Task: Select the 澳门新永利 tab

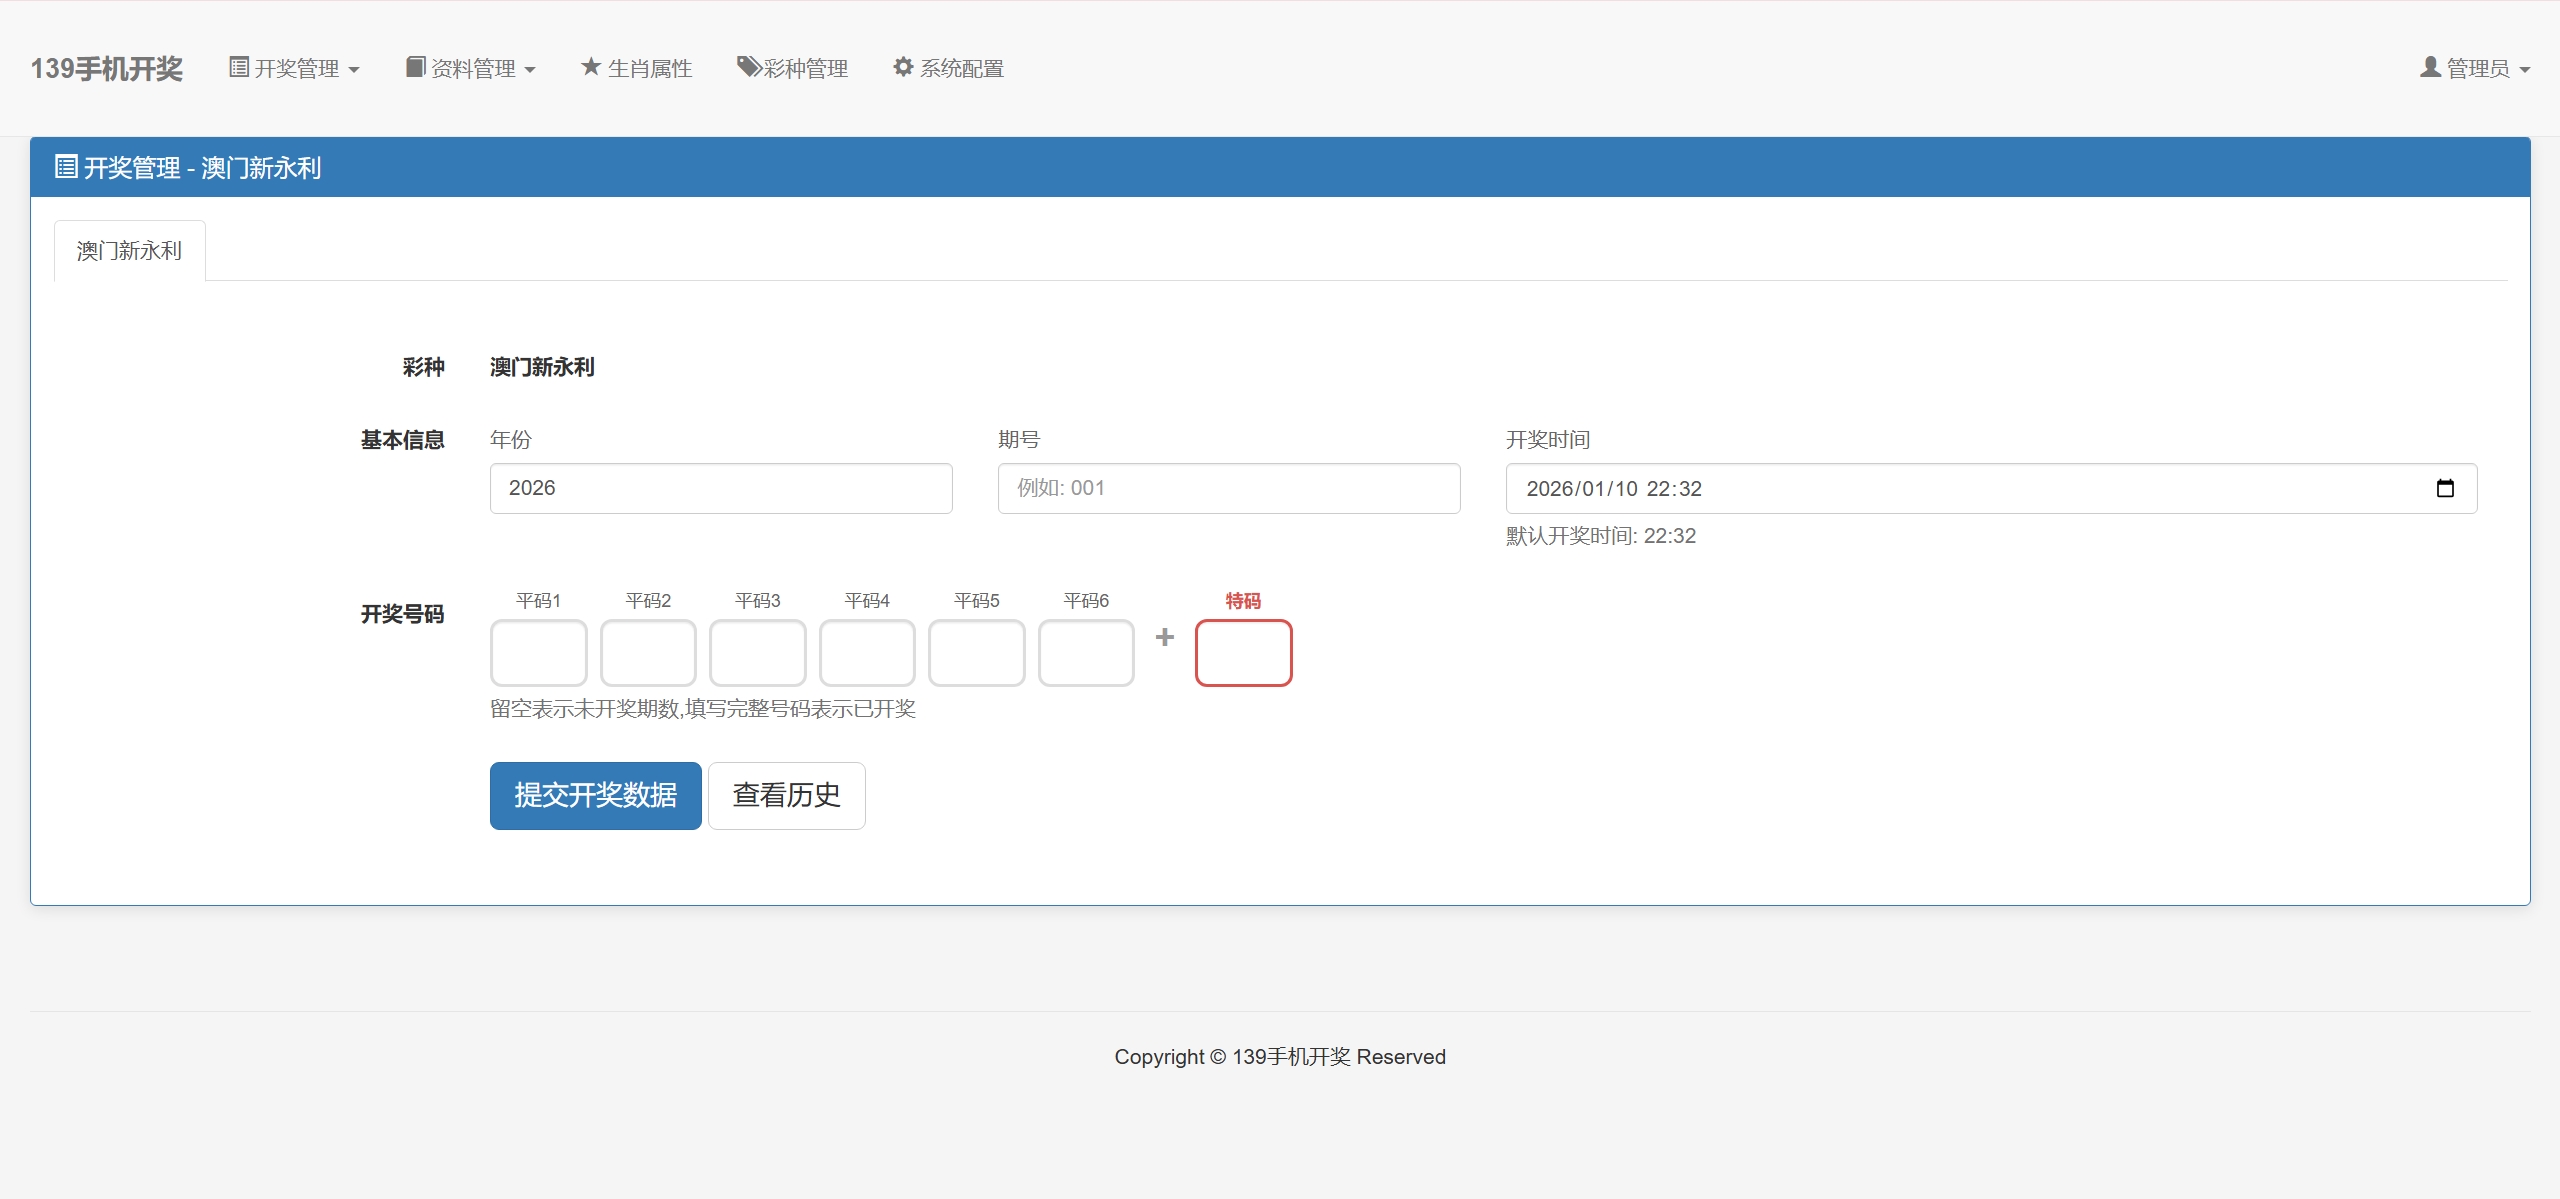Action: coord(129,251)
